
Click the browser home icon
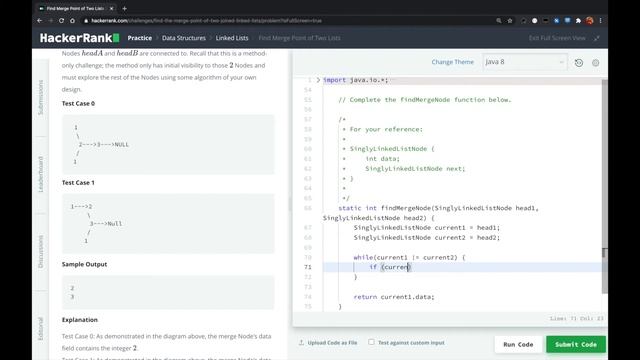72,20
